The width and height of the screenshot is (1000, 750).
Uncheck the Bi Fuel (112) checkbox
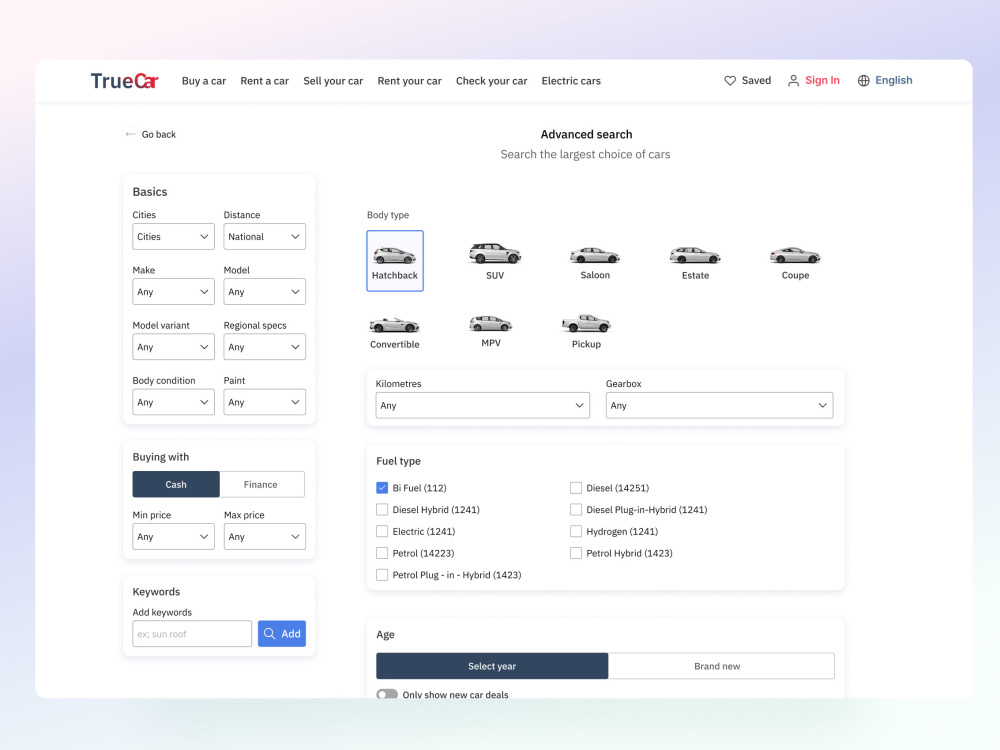(382, 488)
